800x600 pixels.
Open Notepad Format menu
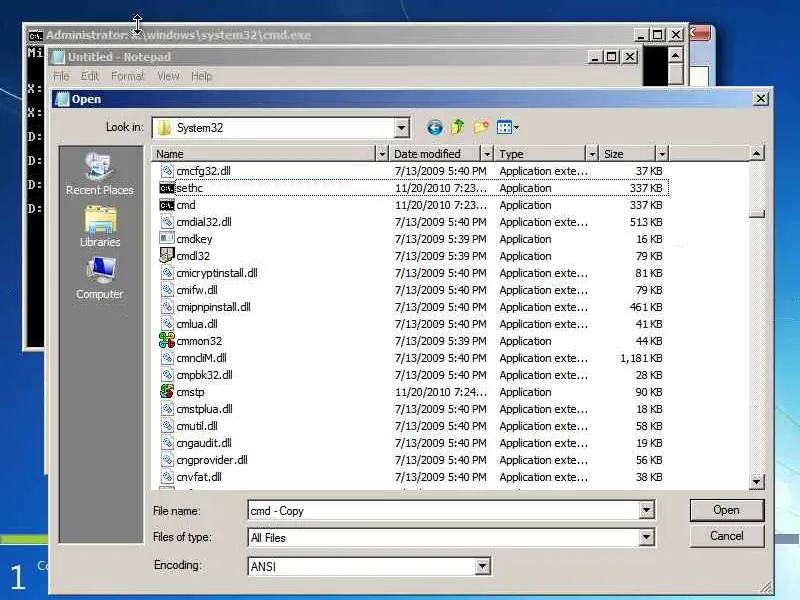(128, 76)
